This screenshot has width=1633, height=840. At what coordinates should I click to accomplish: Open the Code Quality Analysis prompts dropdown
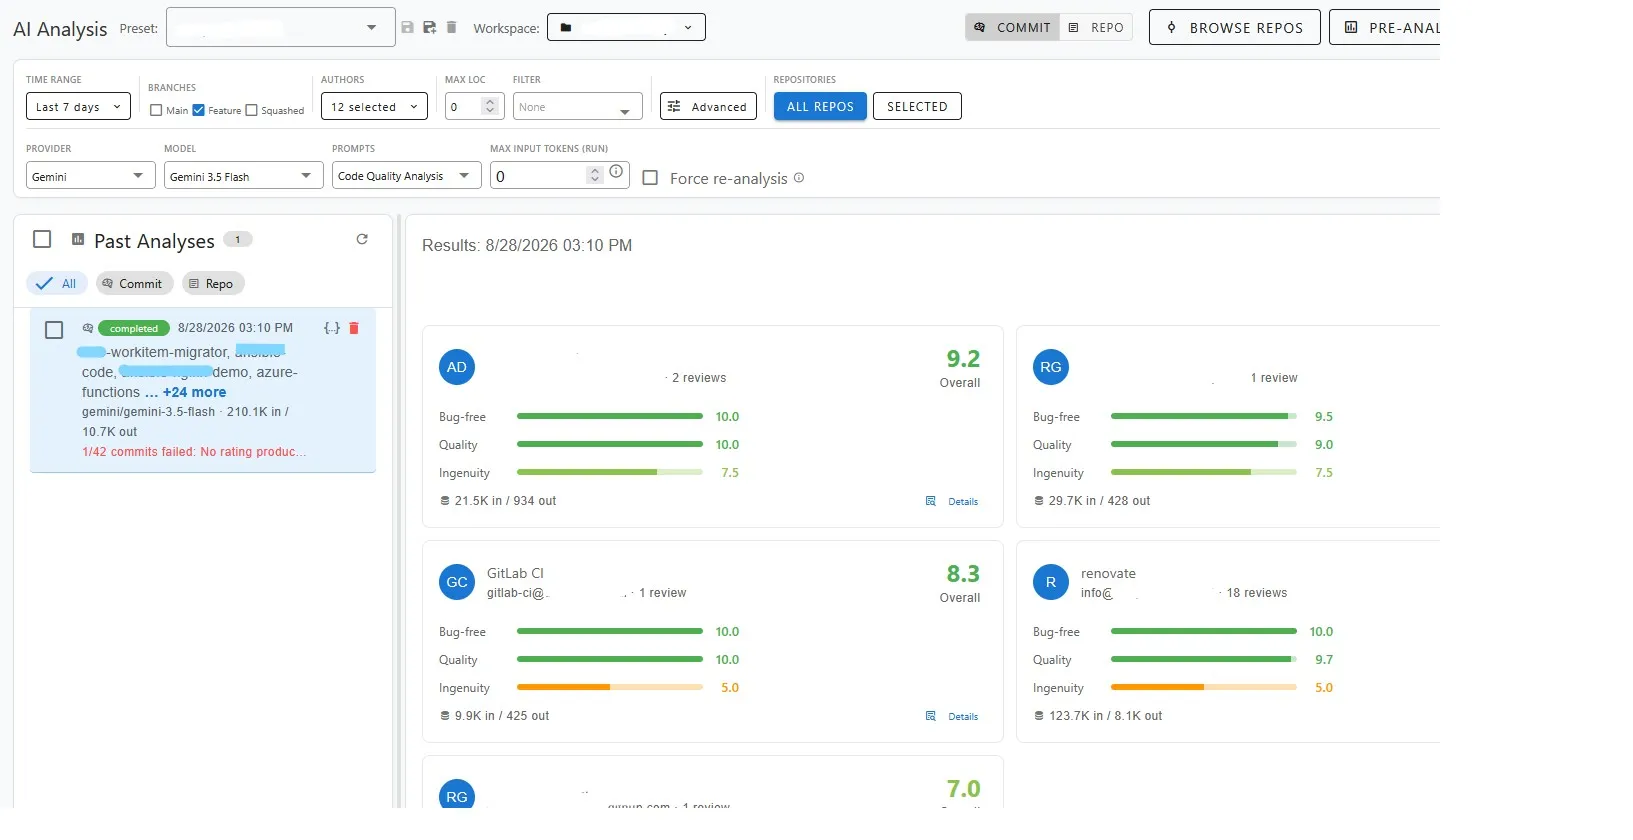[406, 176]
